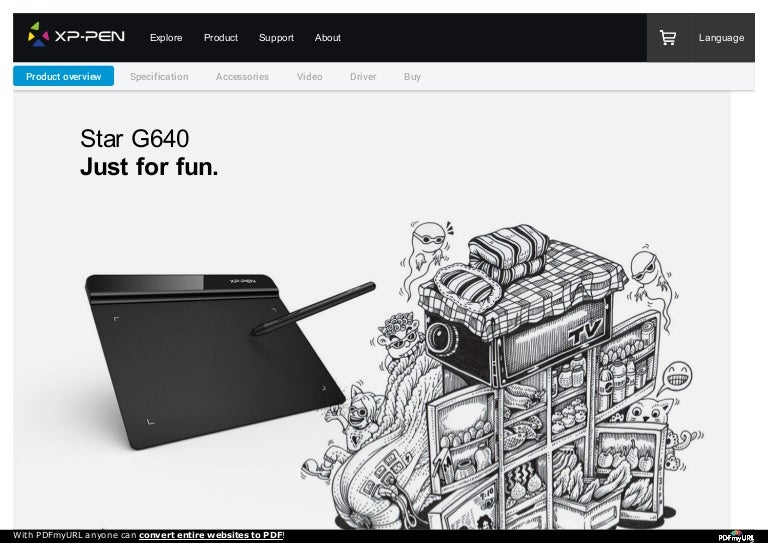768x543 pixels.
Task: Click the PDFmyURL logo in the footer
Action: coord(736,536)
